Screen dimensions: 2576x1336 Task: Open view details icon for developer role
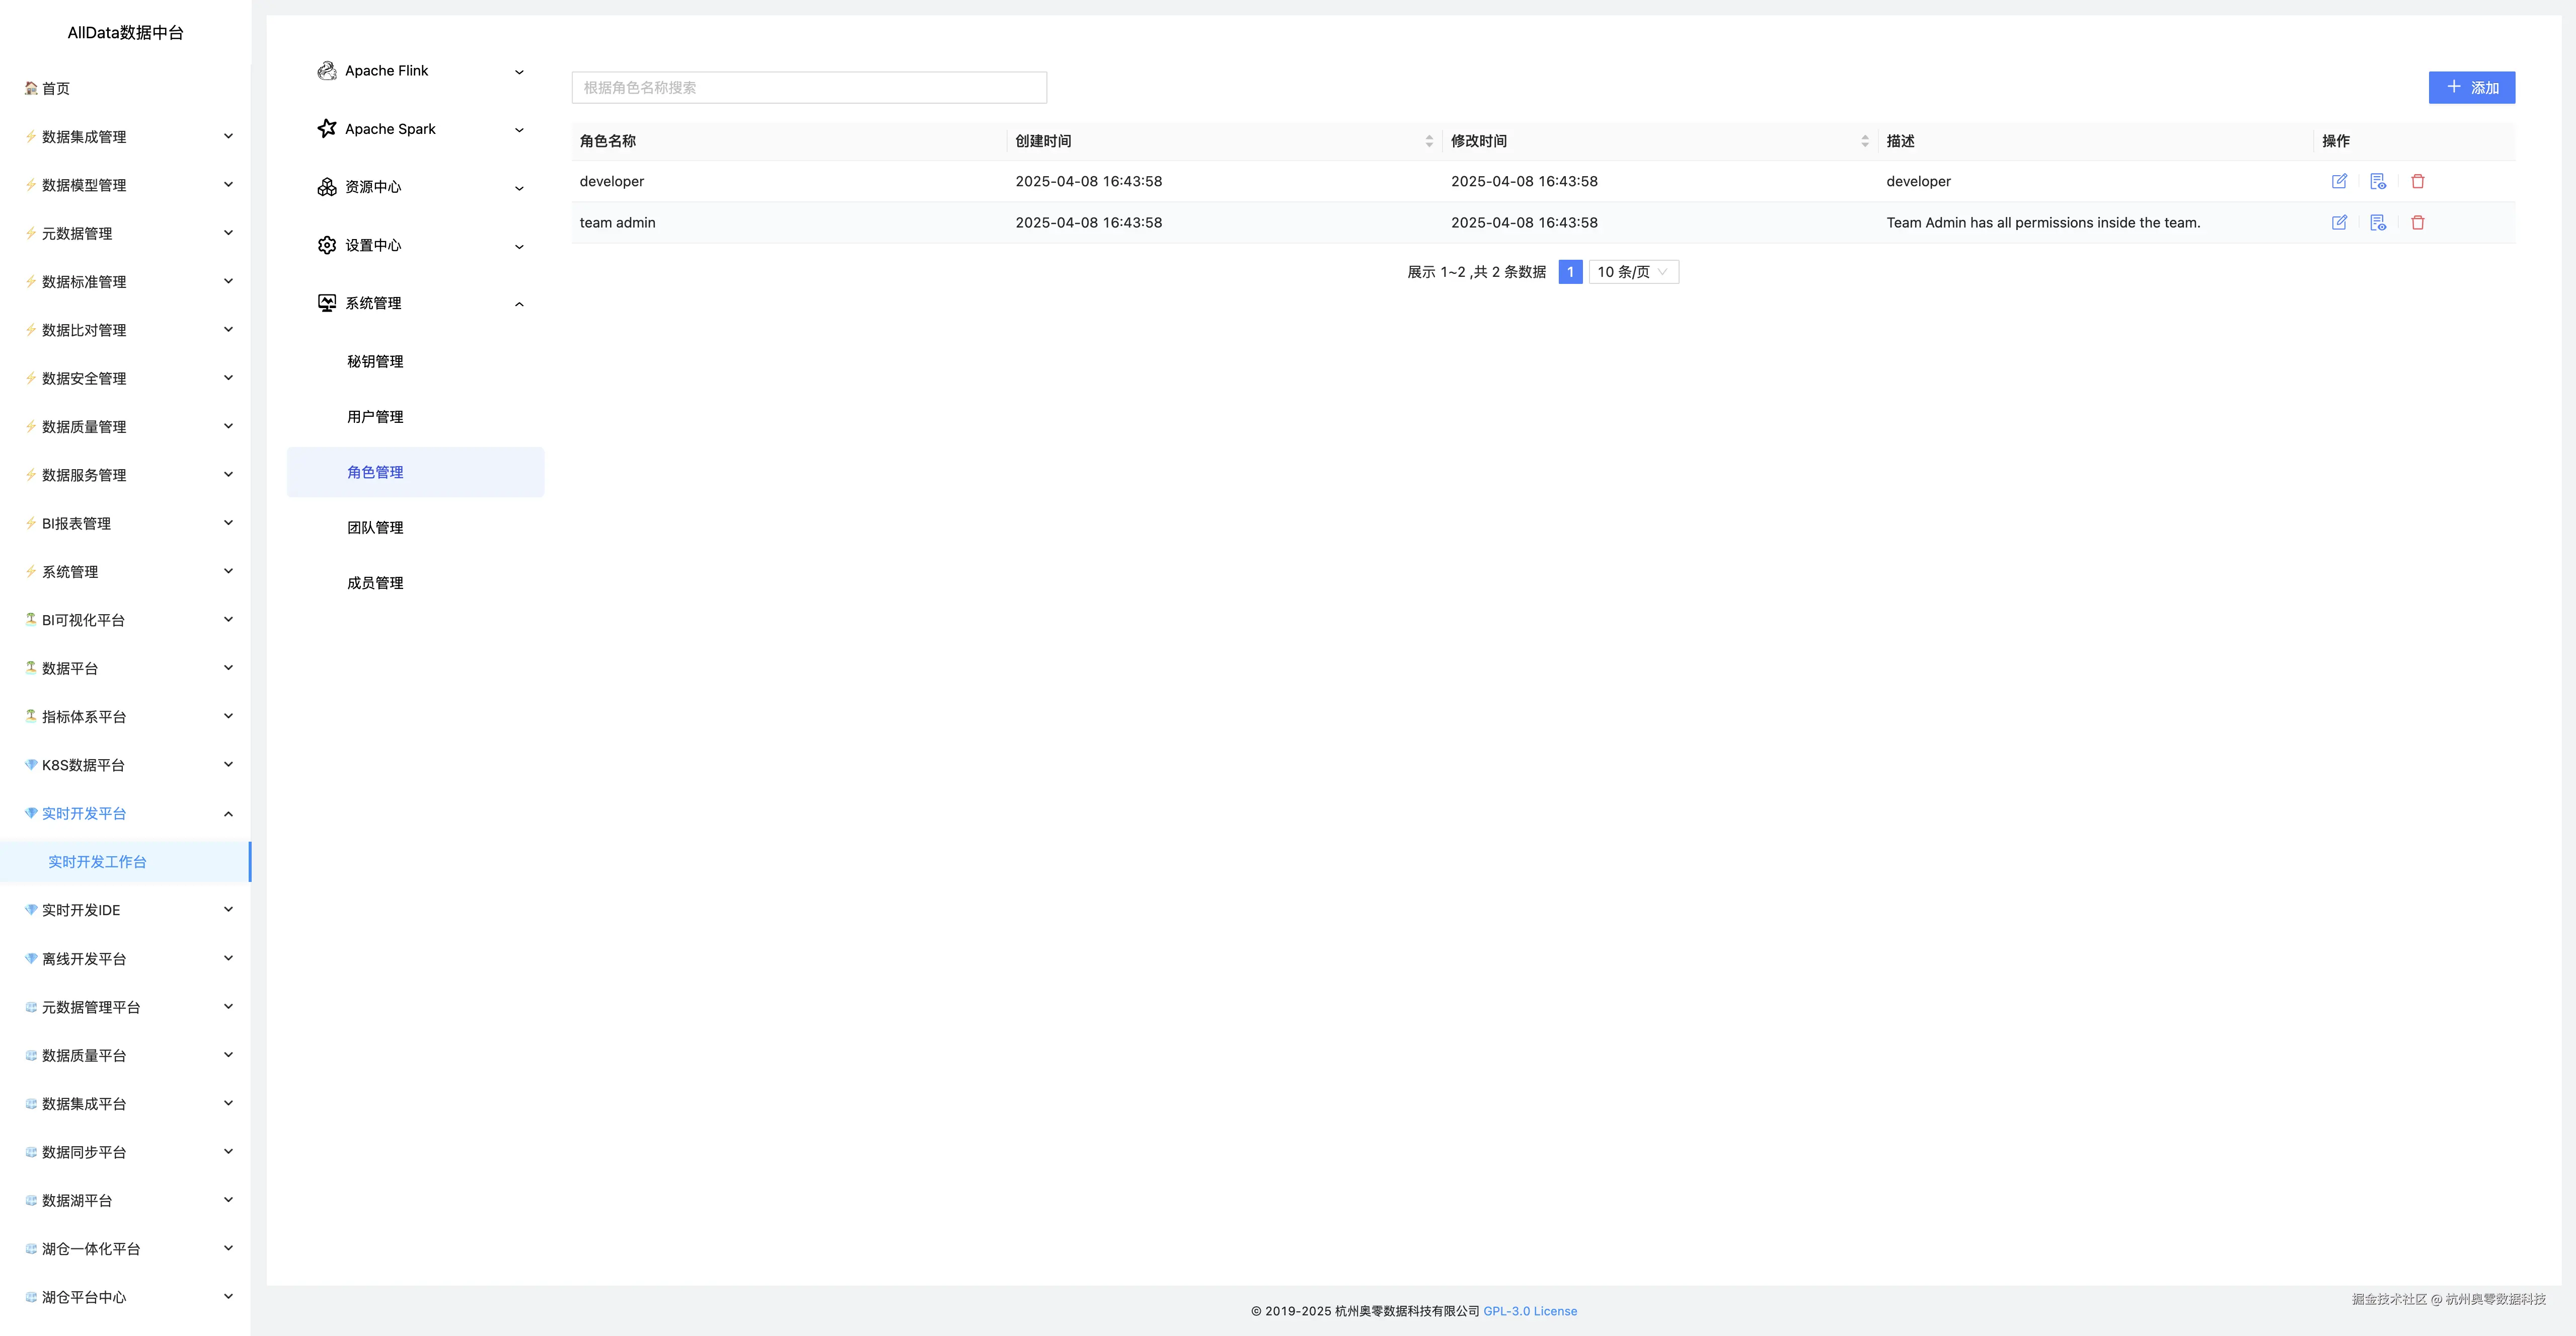pyautogui.click(x=2378, y=181)
